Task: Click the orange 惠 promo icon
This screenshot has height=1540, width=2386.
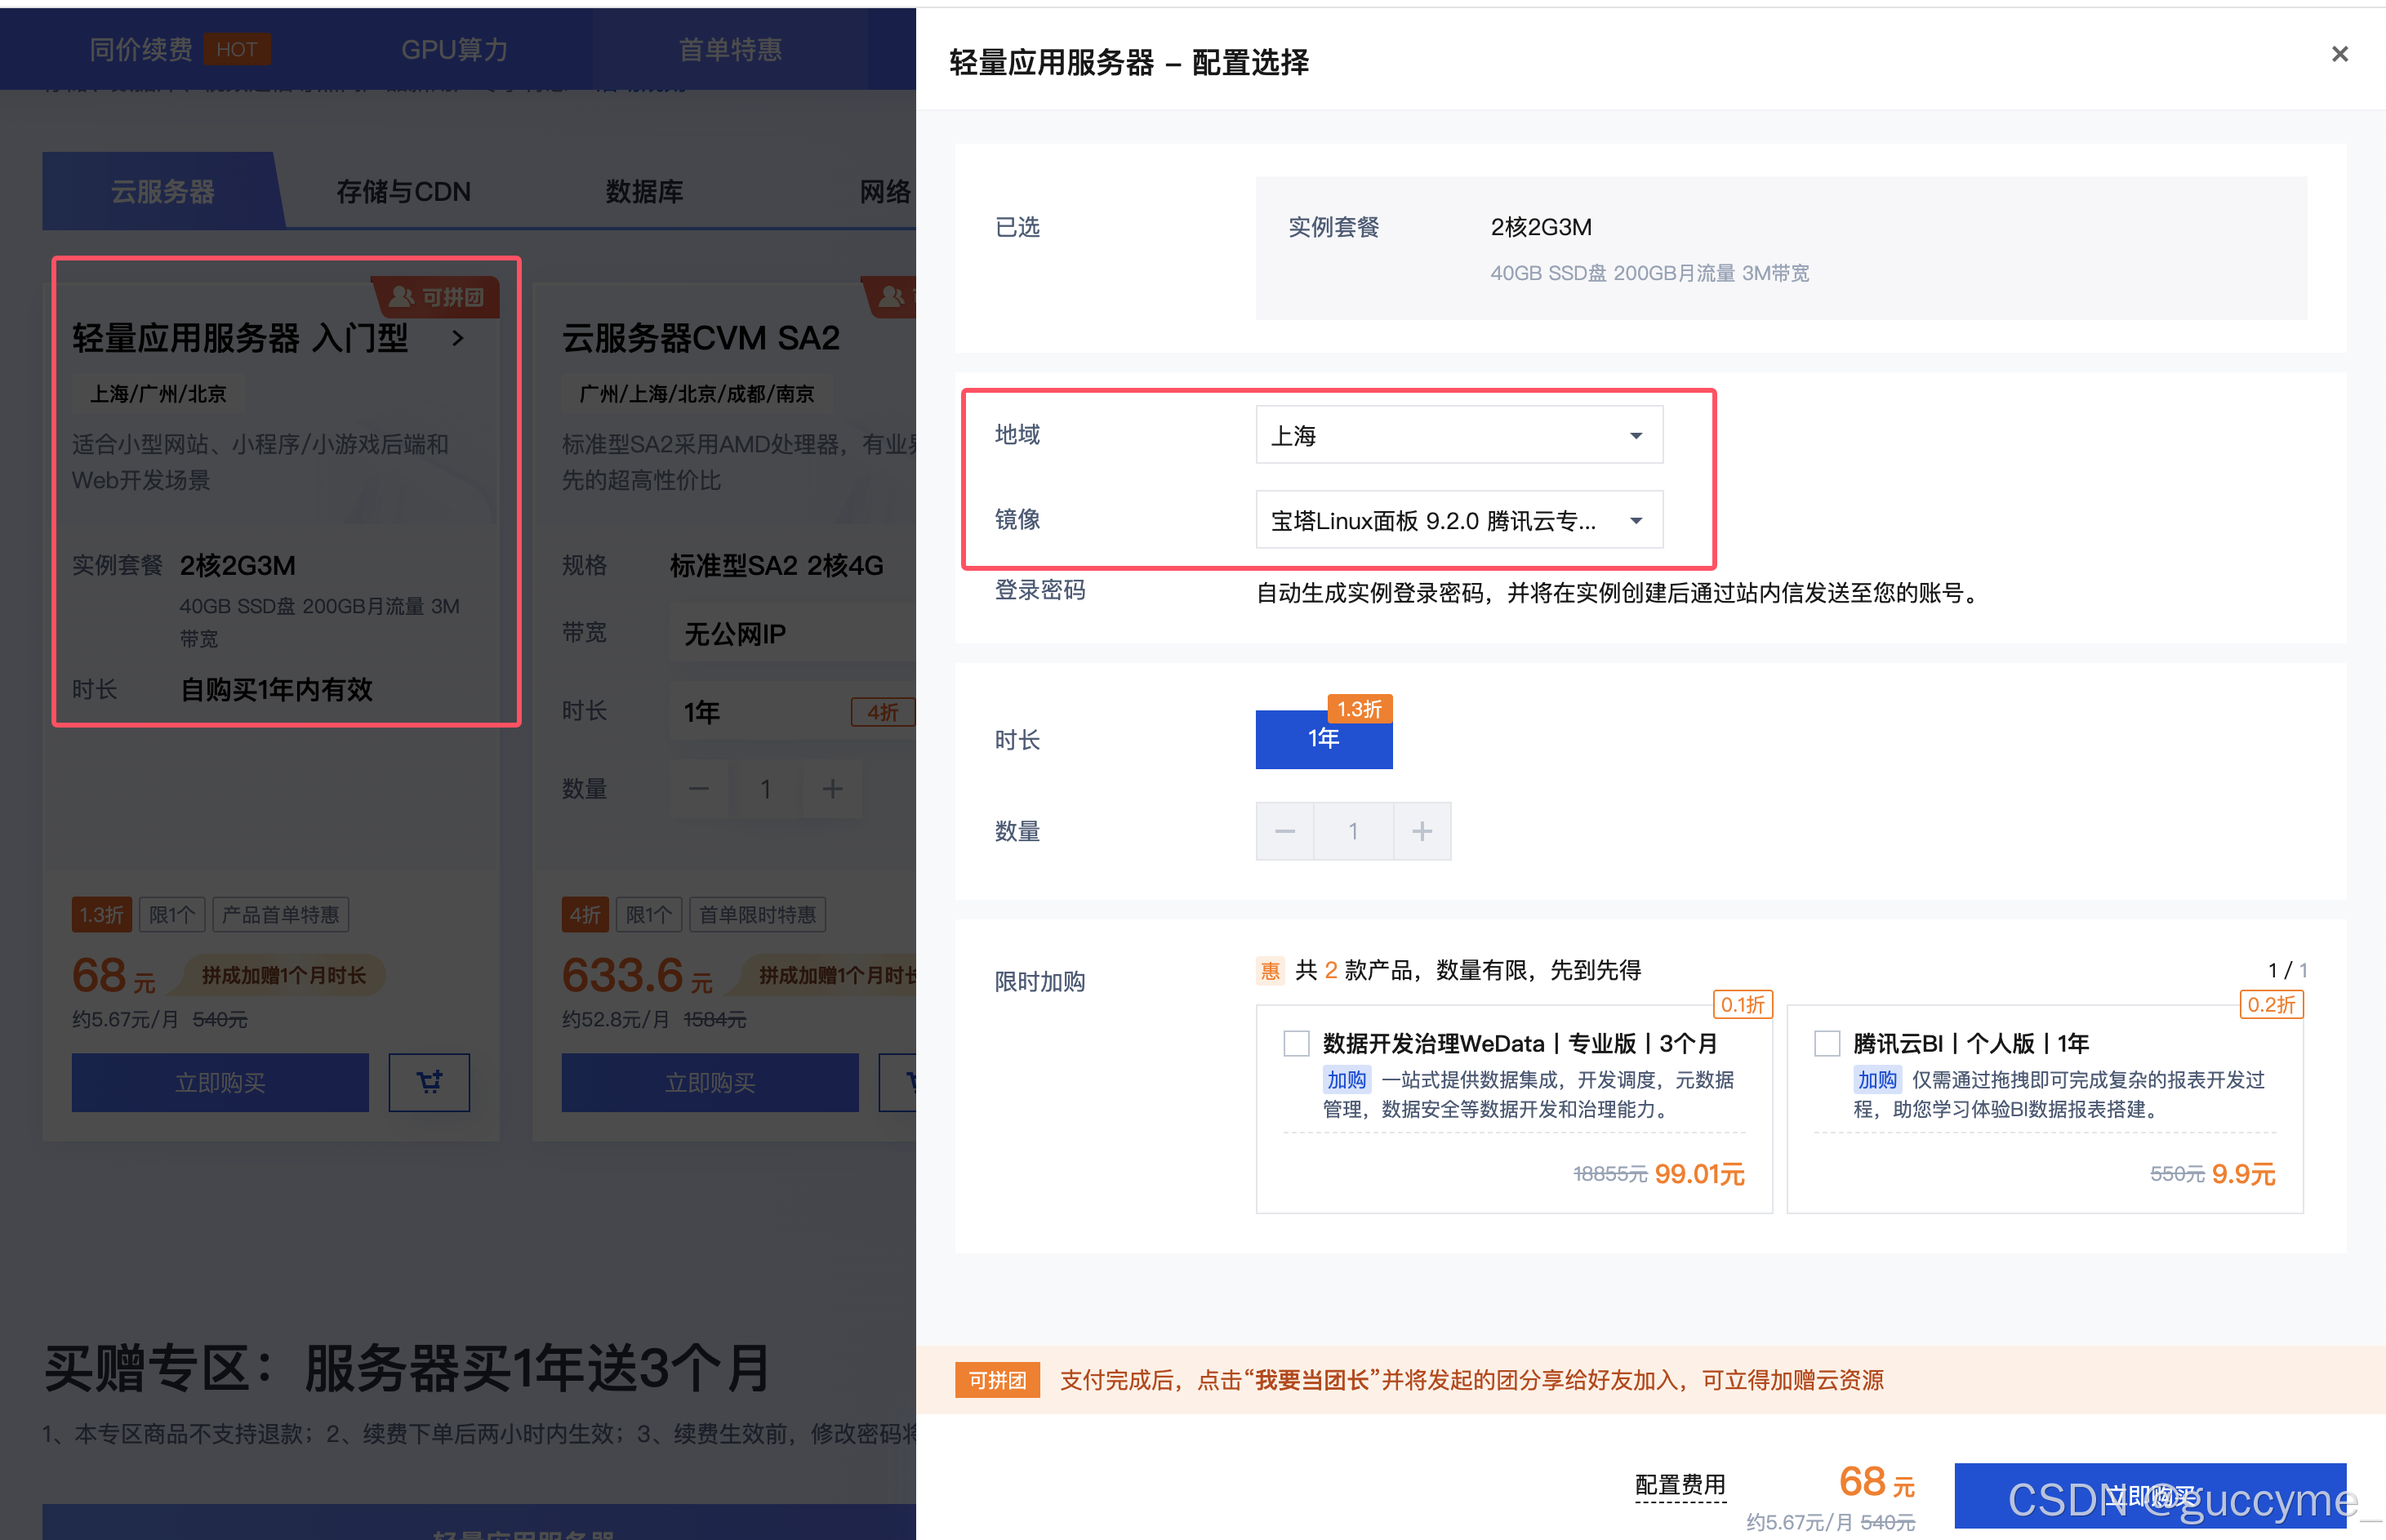Action: (1270, 970)
